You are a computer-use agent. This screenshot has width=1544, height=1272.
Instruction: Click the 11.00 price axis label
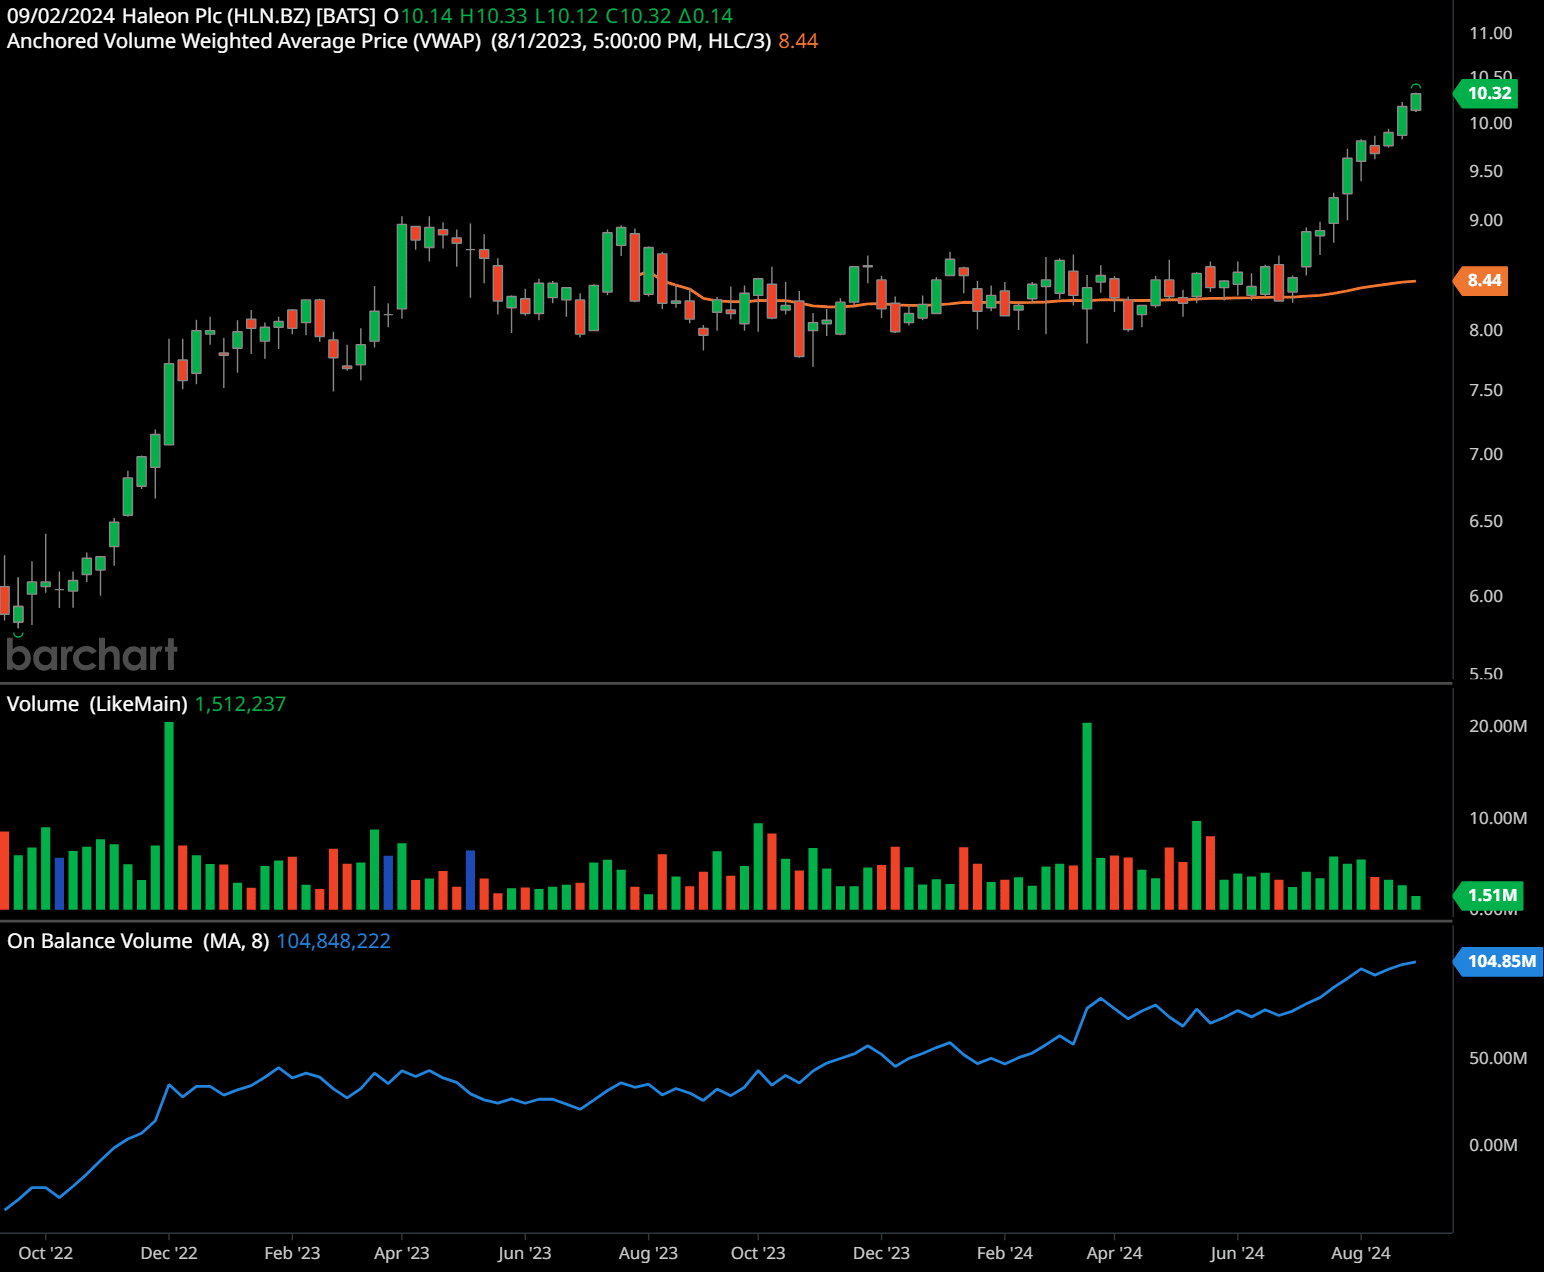(x=1490, y=33)
